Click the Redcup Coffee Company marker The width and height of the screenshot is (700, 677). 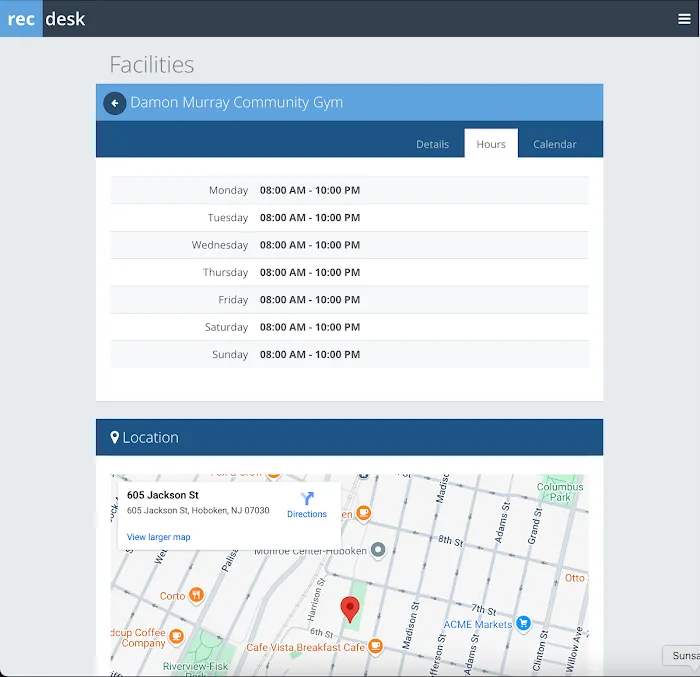177,636
